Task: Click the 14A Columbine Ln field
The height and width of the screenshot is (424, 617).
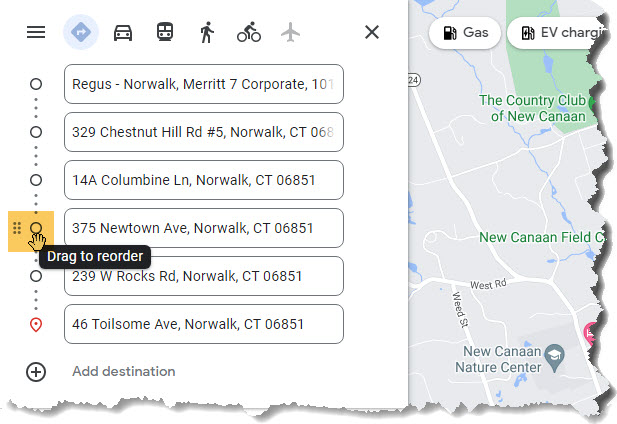Action: tap(203, 180)
